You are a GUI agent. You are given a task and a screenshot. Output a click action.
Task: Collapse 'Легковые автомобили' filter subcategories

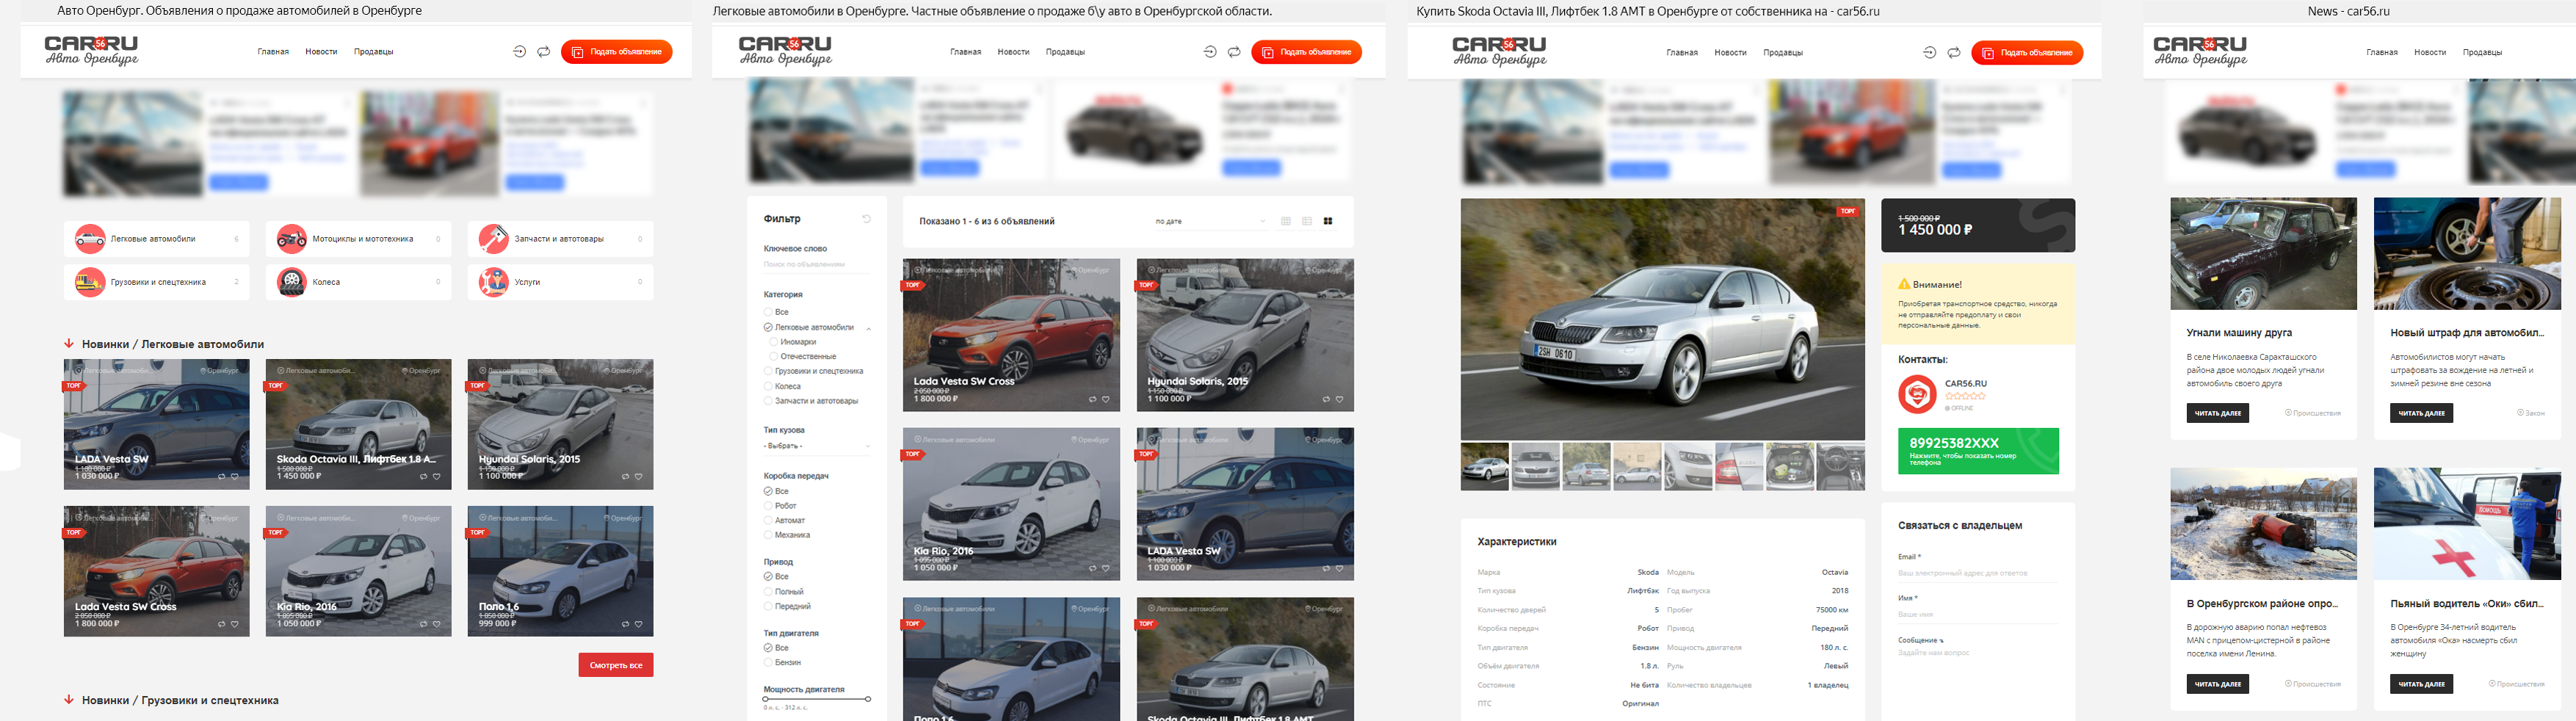pyautogui.click(x=868, y=328)
